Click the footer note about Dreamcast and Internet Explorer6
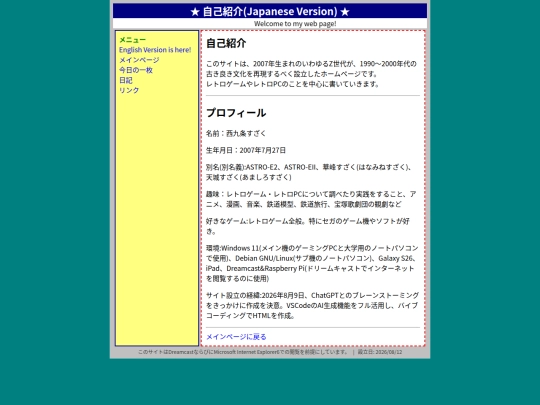540x405 pixels. click(243, 352)
